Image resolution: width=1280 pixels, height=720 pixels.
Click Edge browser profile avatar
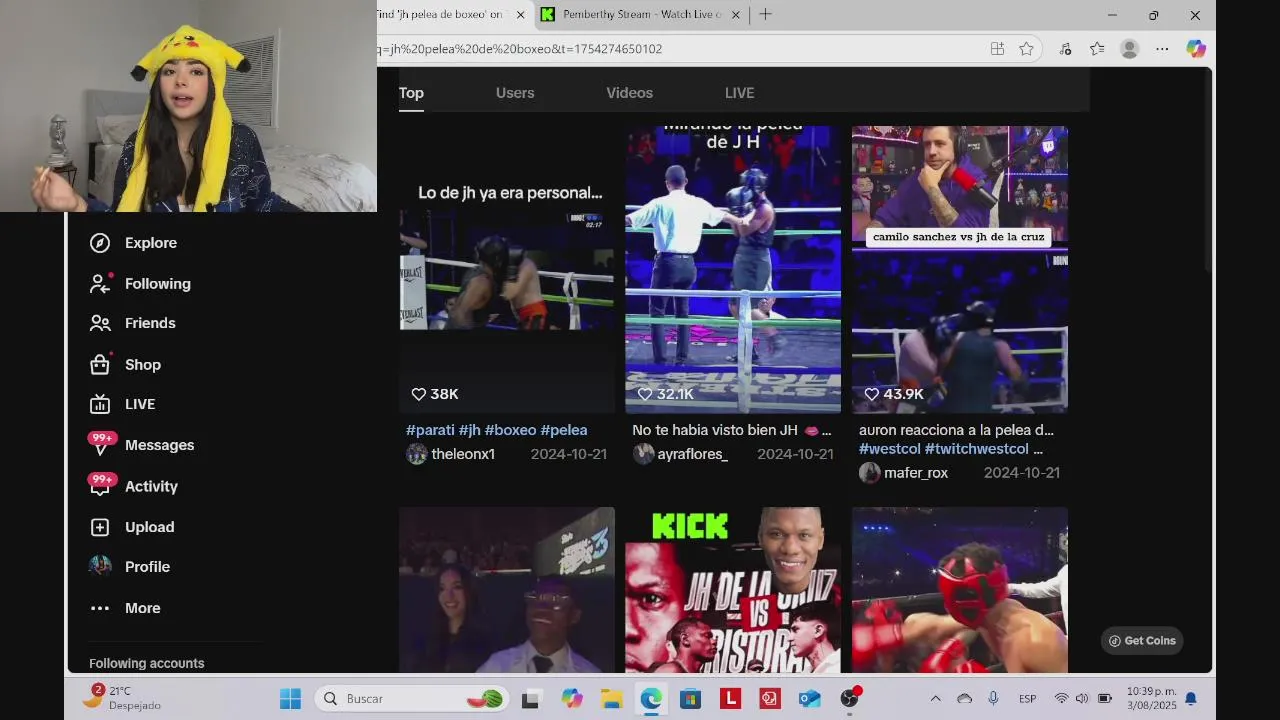click(1130, 49)
